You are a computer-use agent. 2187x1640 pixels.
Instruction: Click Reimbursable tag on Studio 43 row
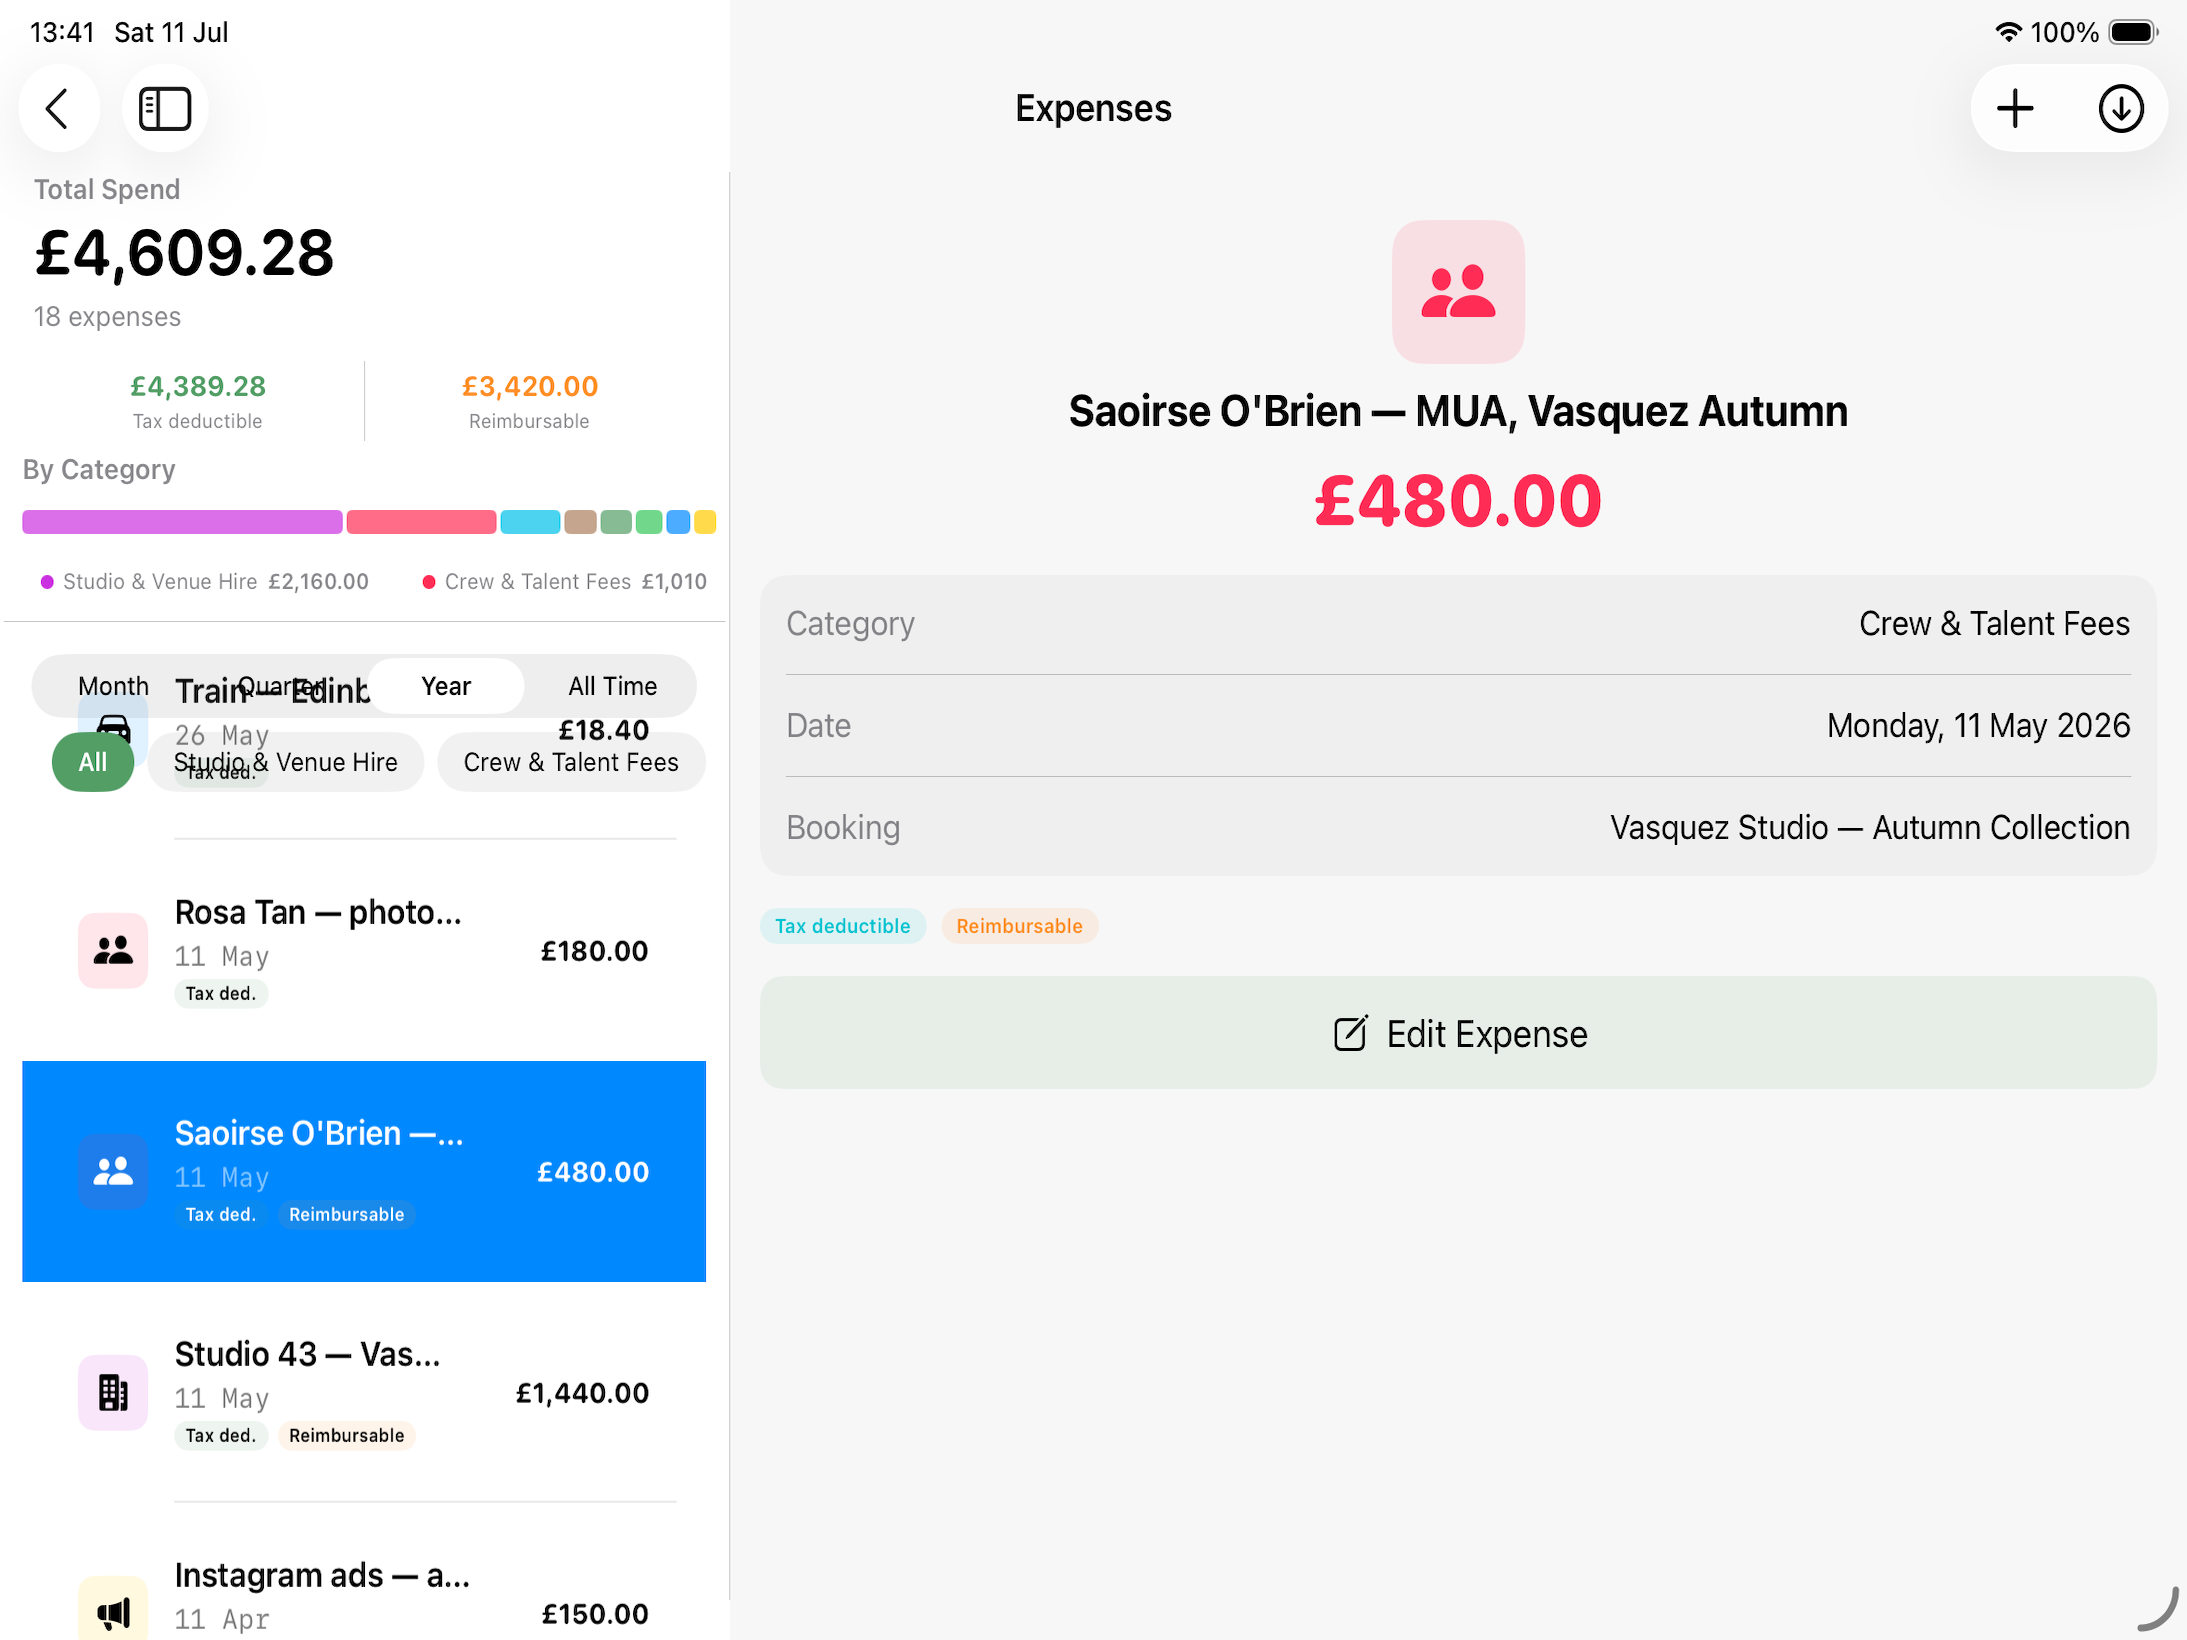[x=346, y=1436]
